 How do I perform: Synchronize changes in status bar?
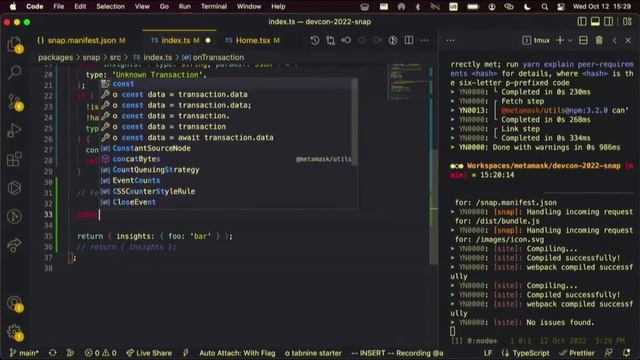[x=53, y=353]
